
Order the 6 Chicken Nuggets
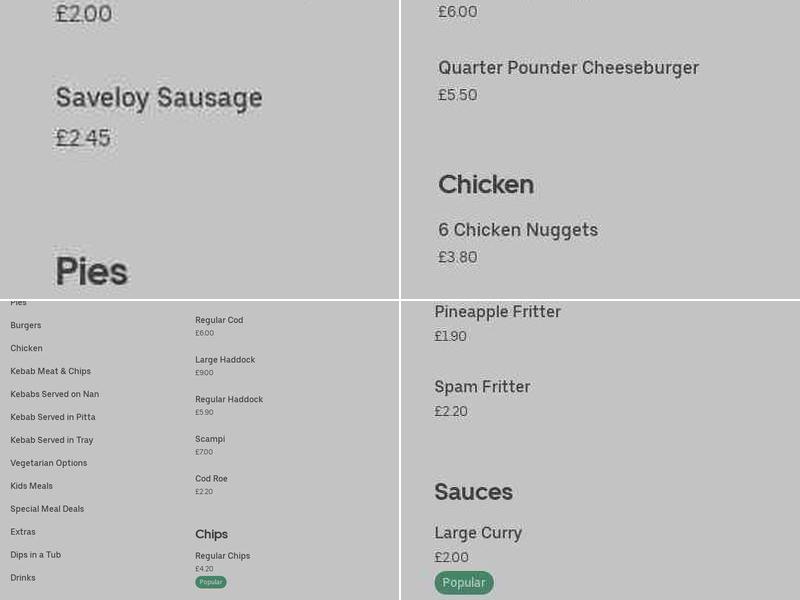click(x=518, y=230)
